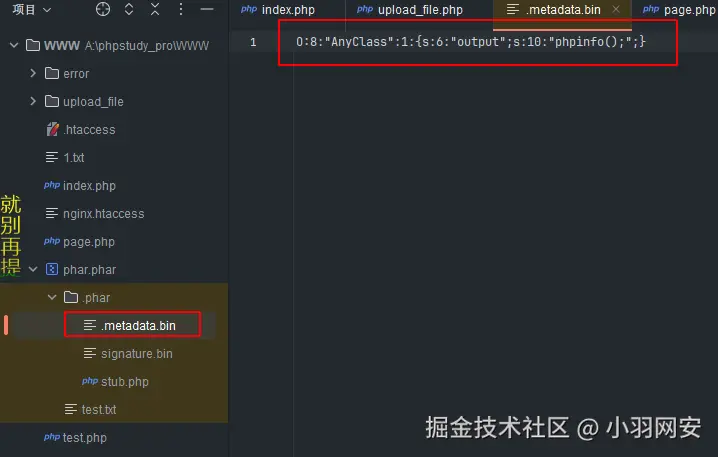Click the .metadata.bin tree file icon
The image size is (718, 457).
click(x=90, y=325)
